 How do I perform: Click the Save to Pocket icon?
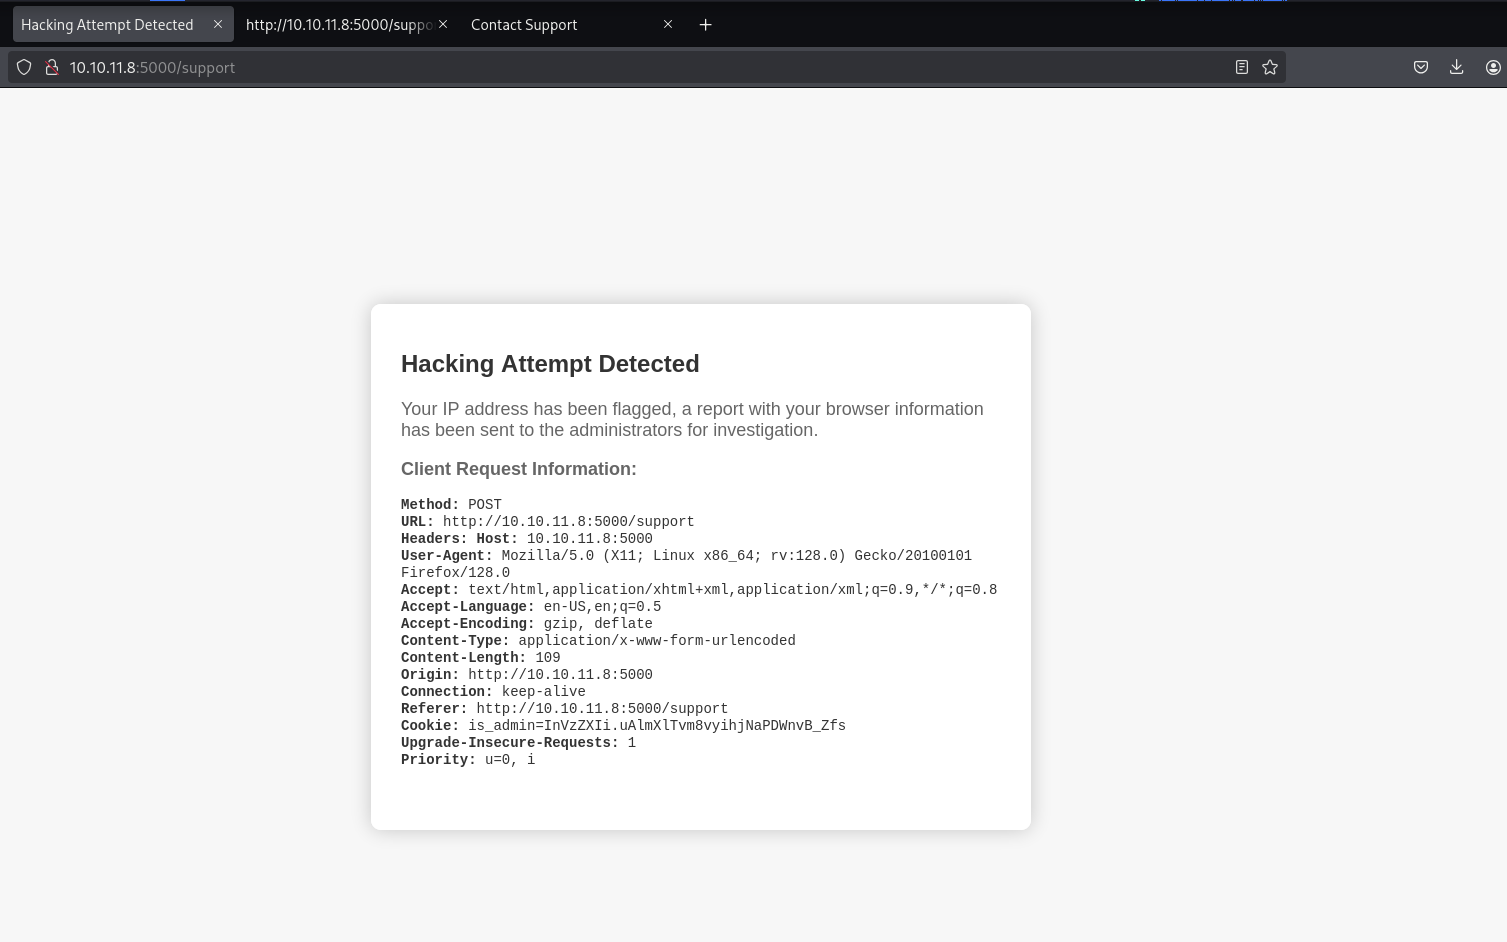click(1420, 68)
